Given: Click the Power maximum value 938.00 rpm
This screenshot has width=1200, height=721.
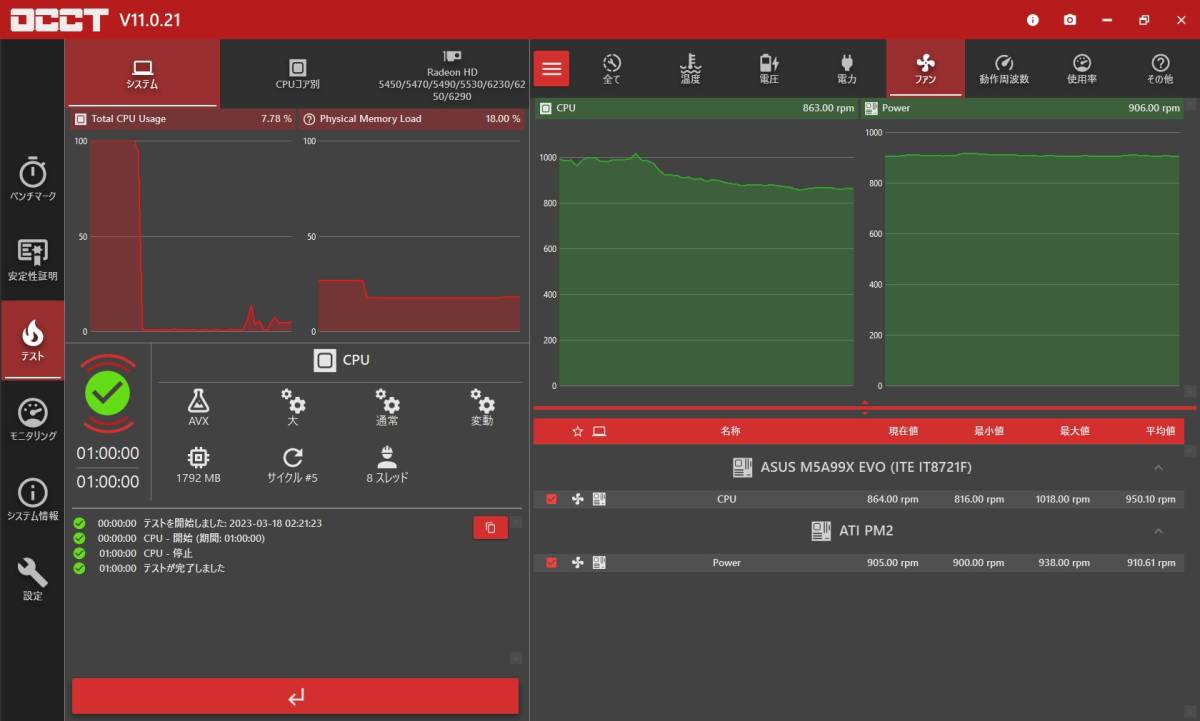Looking at the screenshot, I should pos(1064,563).
